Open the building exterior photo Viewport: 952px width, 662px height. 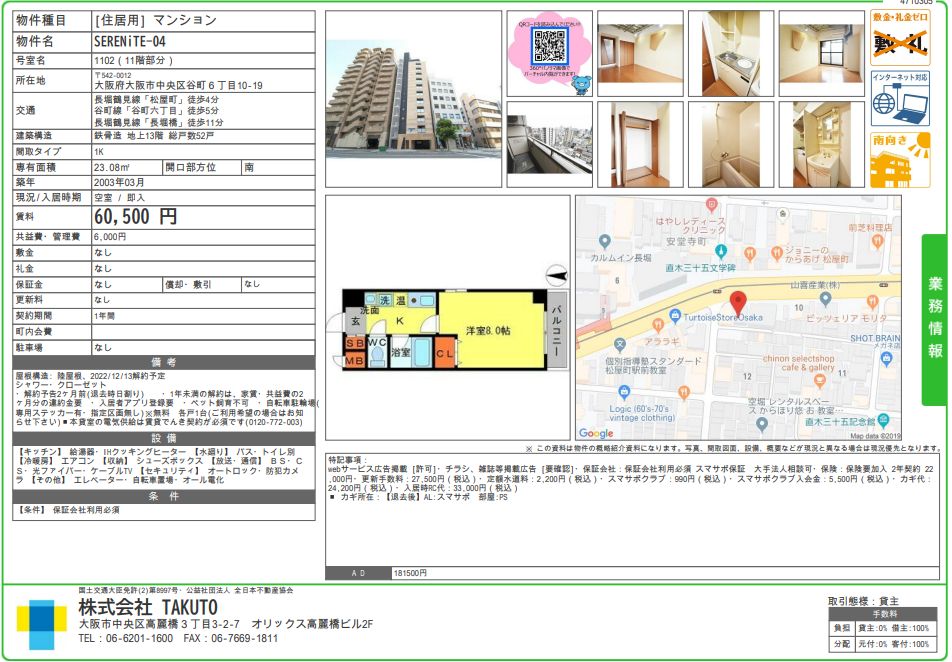pyautogui.click(x=412, y=100)
